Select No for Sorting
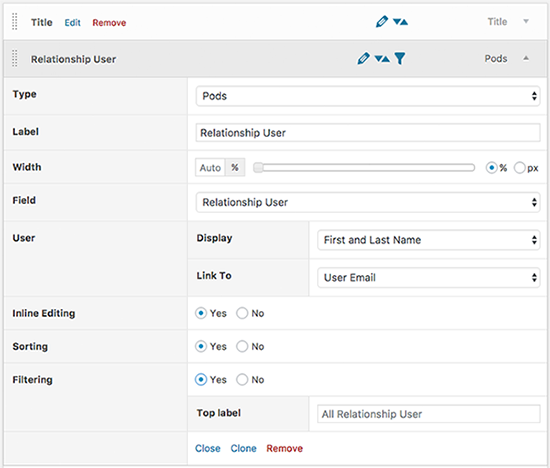This screenshot has height=468, width=550. [x=242, y=346]
